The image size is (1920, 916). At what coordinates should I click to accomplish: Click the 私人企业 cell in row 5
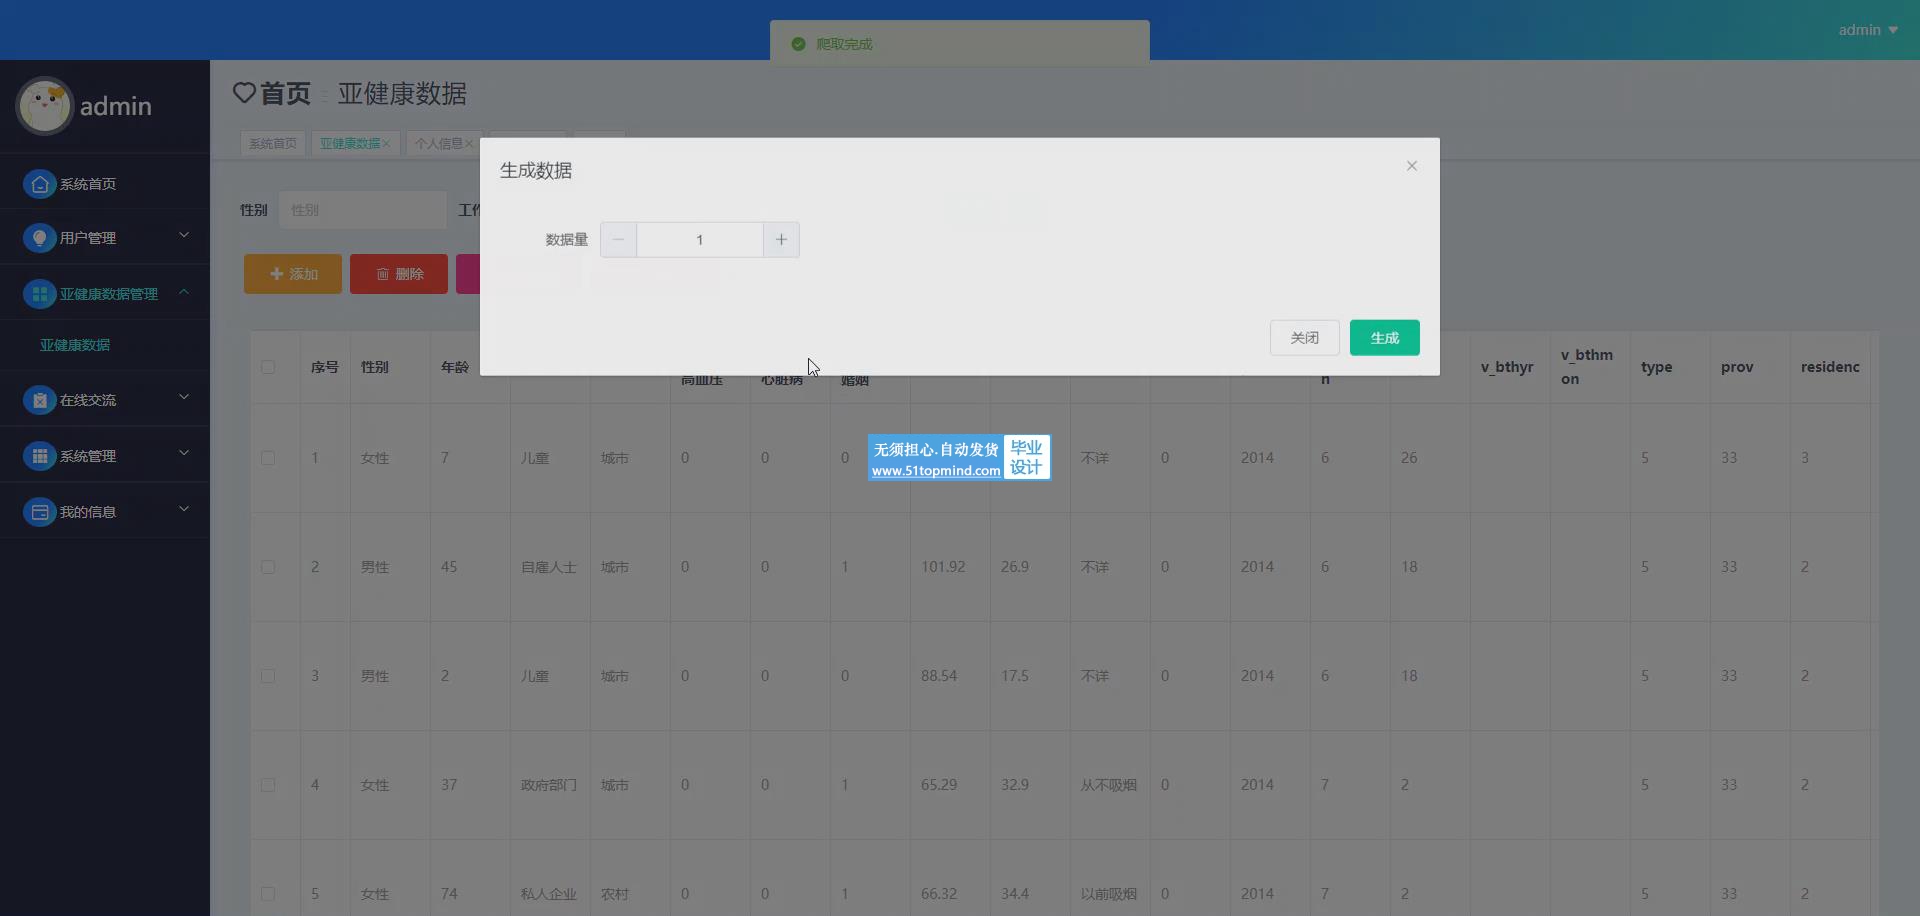click(549, 894)
